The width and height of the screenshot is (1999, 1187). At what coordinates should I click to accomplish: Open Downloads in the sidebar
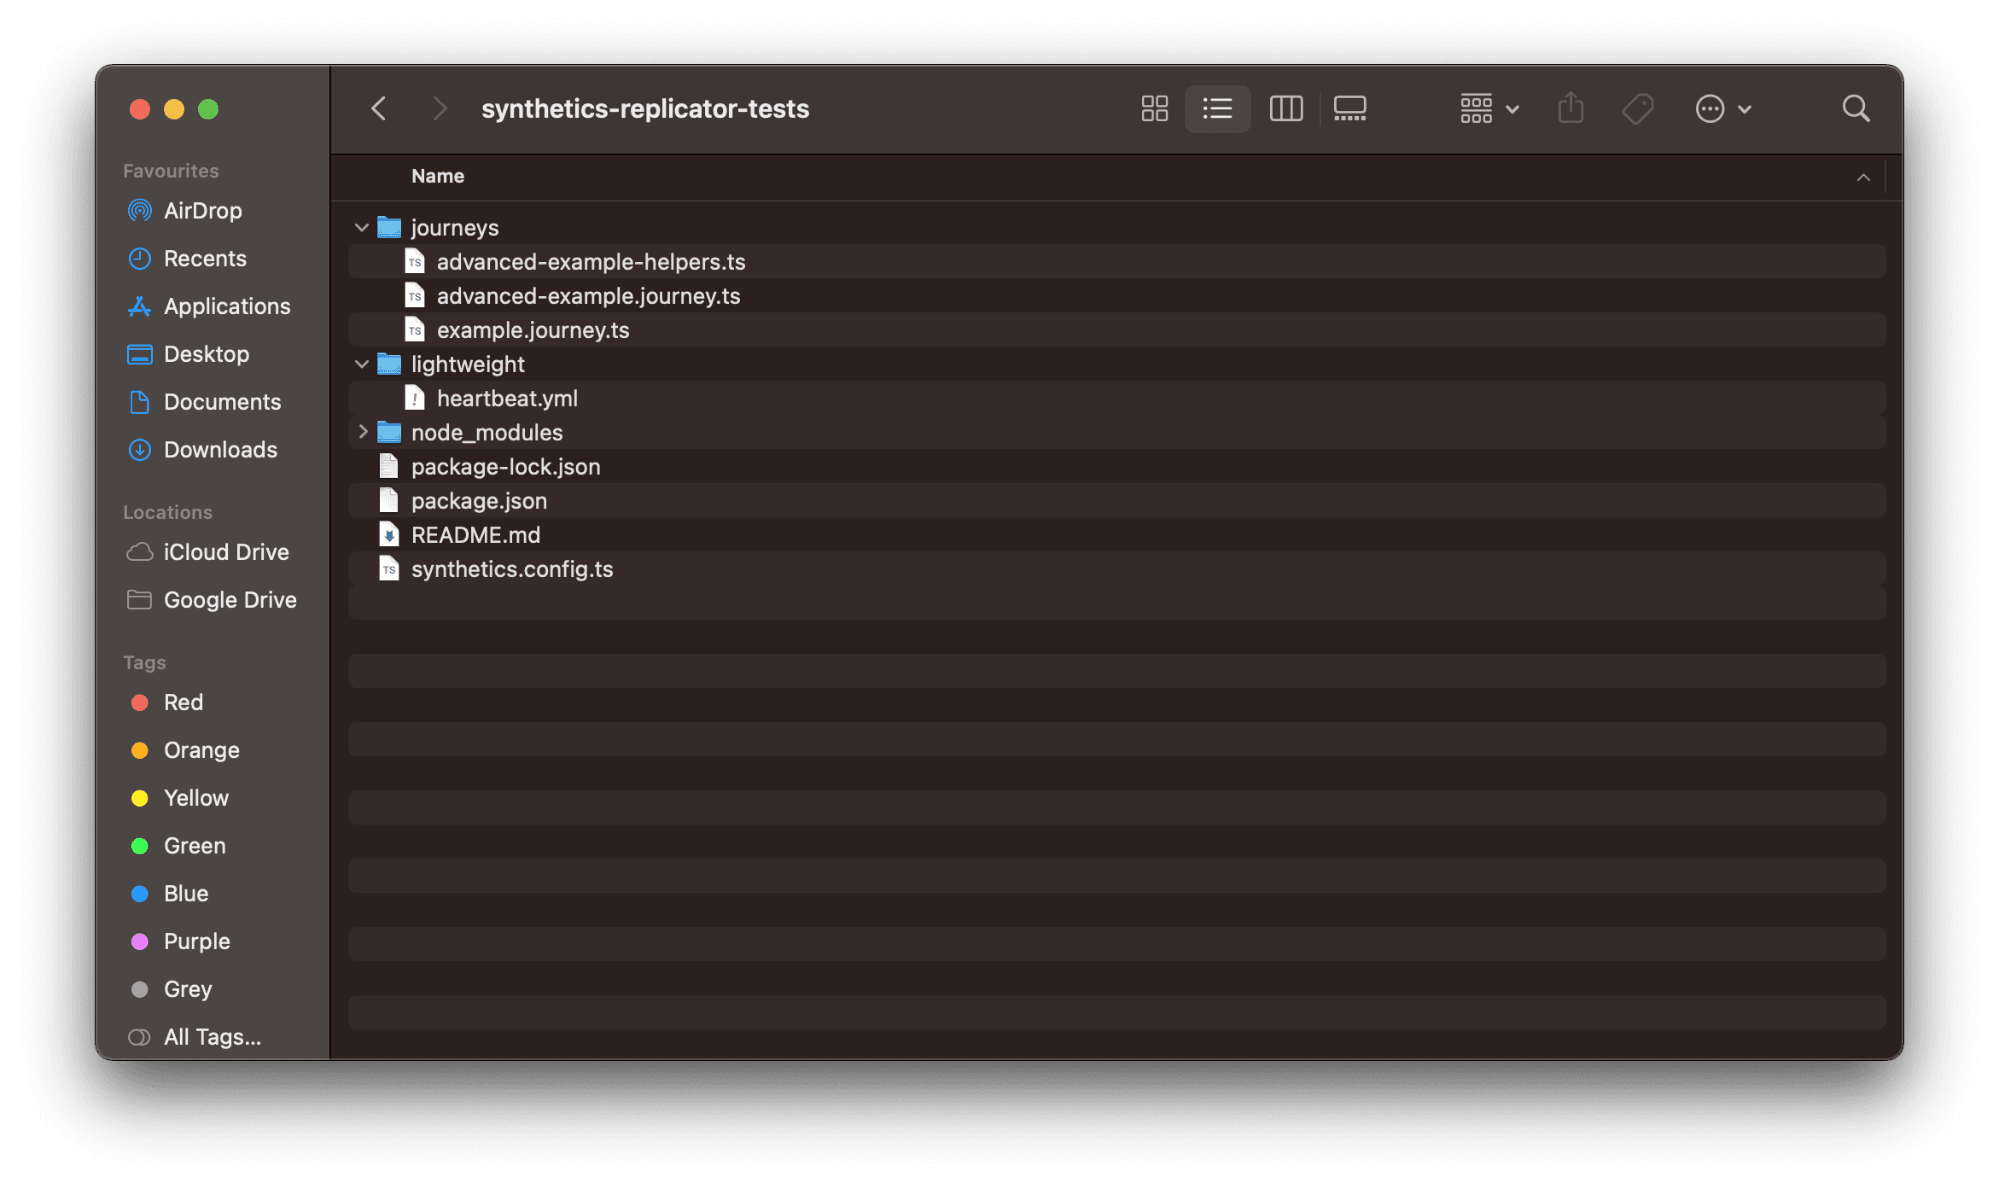coord(220,450)
